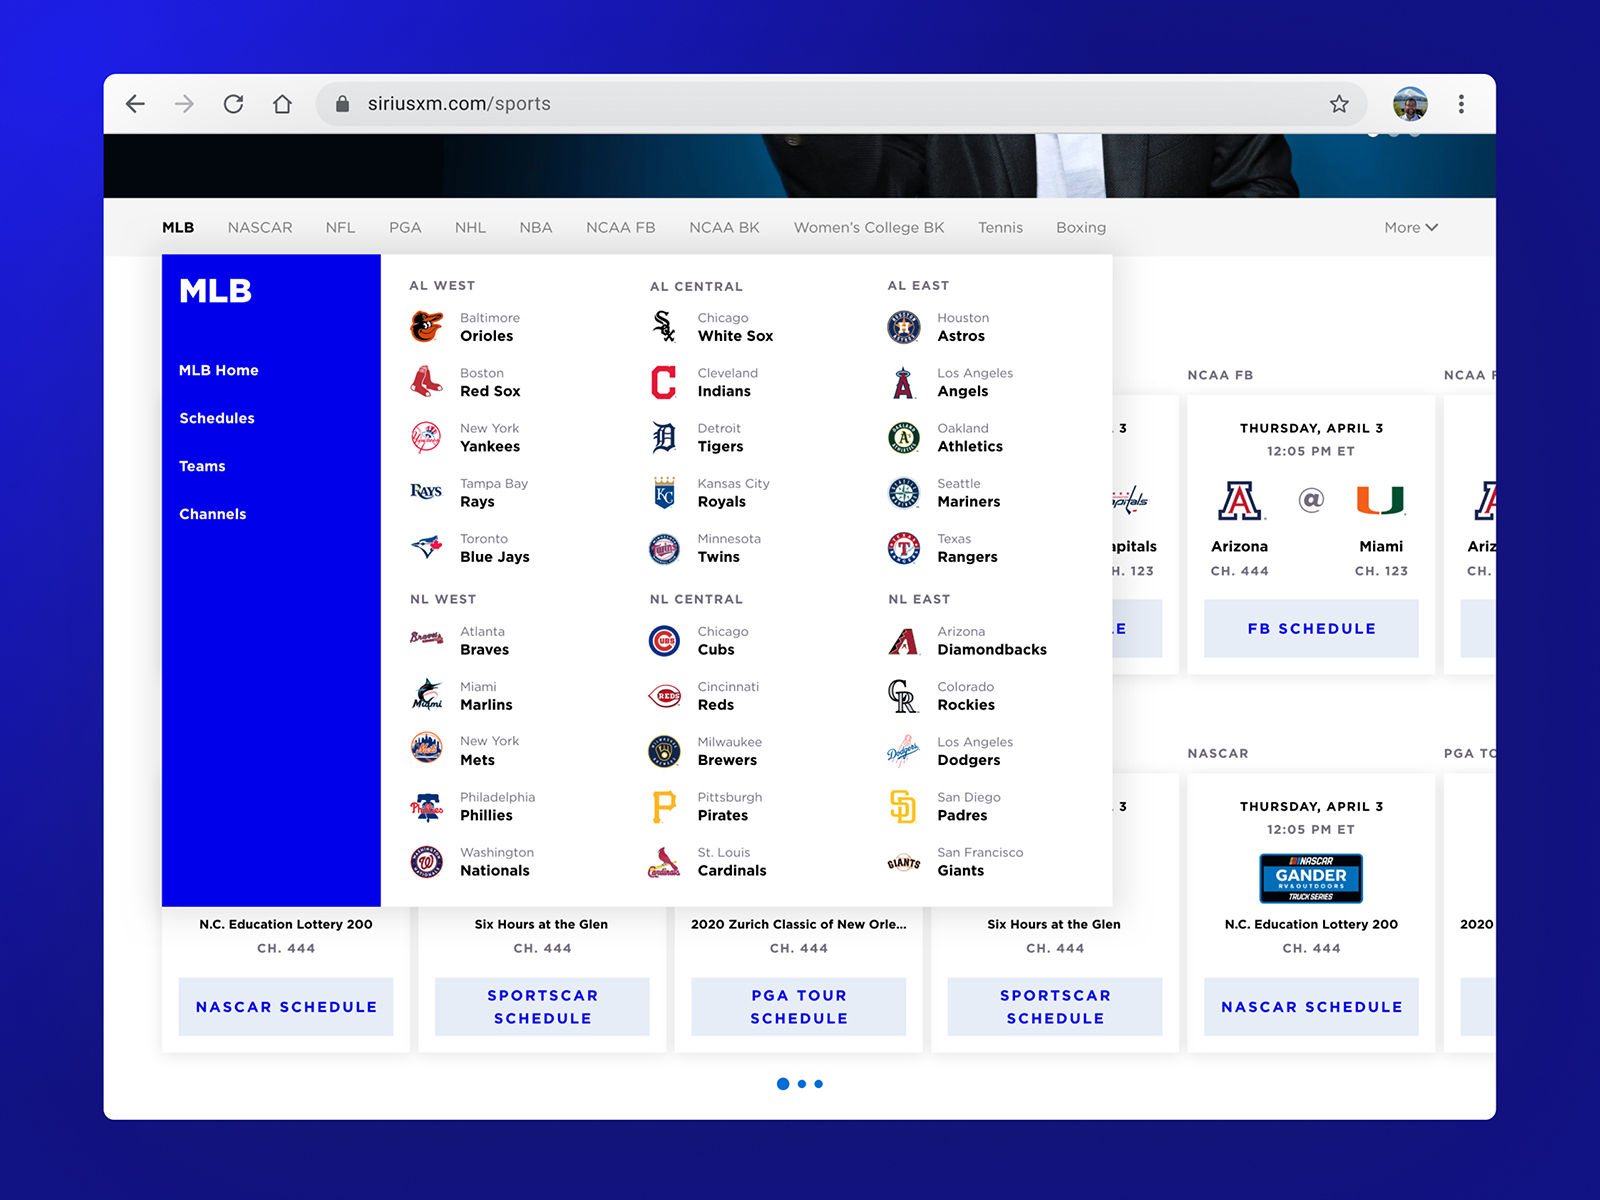
Task: Click the San Diego Padres logo
Action: pos(904,806)
